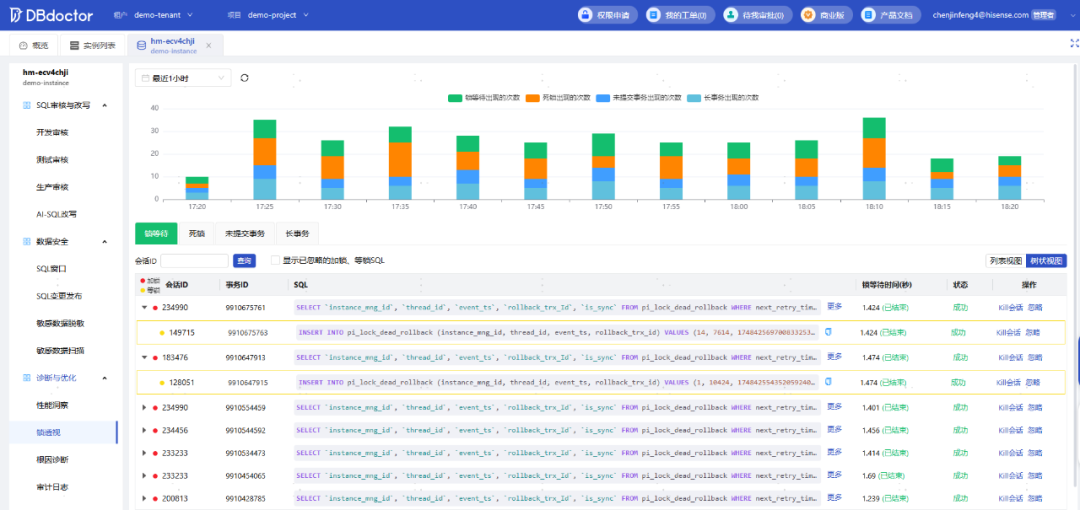
Task: Copy SQL of session 128051 row
Action: coord(829,381)
